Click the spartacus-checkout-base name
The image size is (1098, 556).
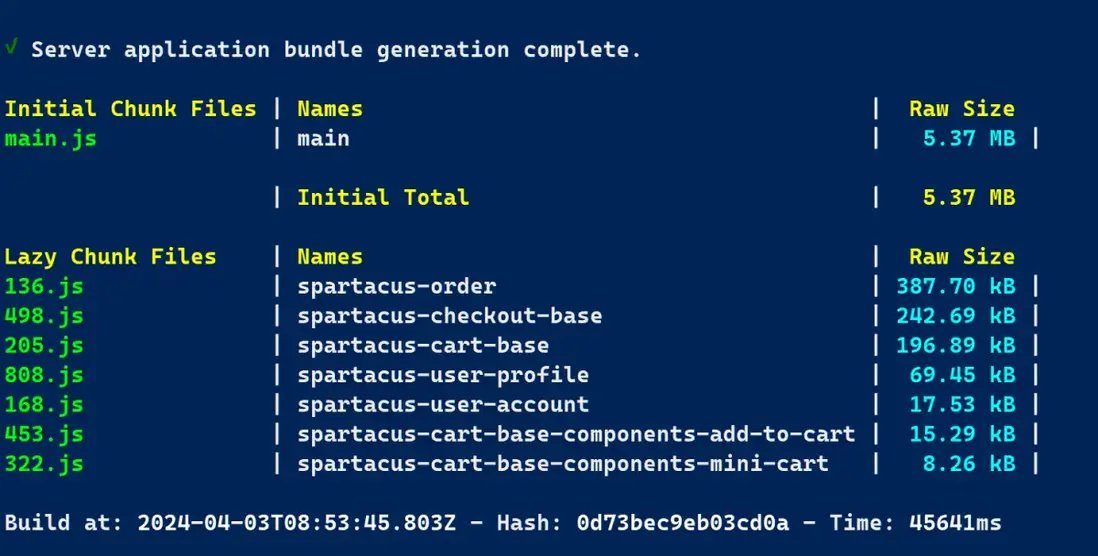click(449, 316)
